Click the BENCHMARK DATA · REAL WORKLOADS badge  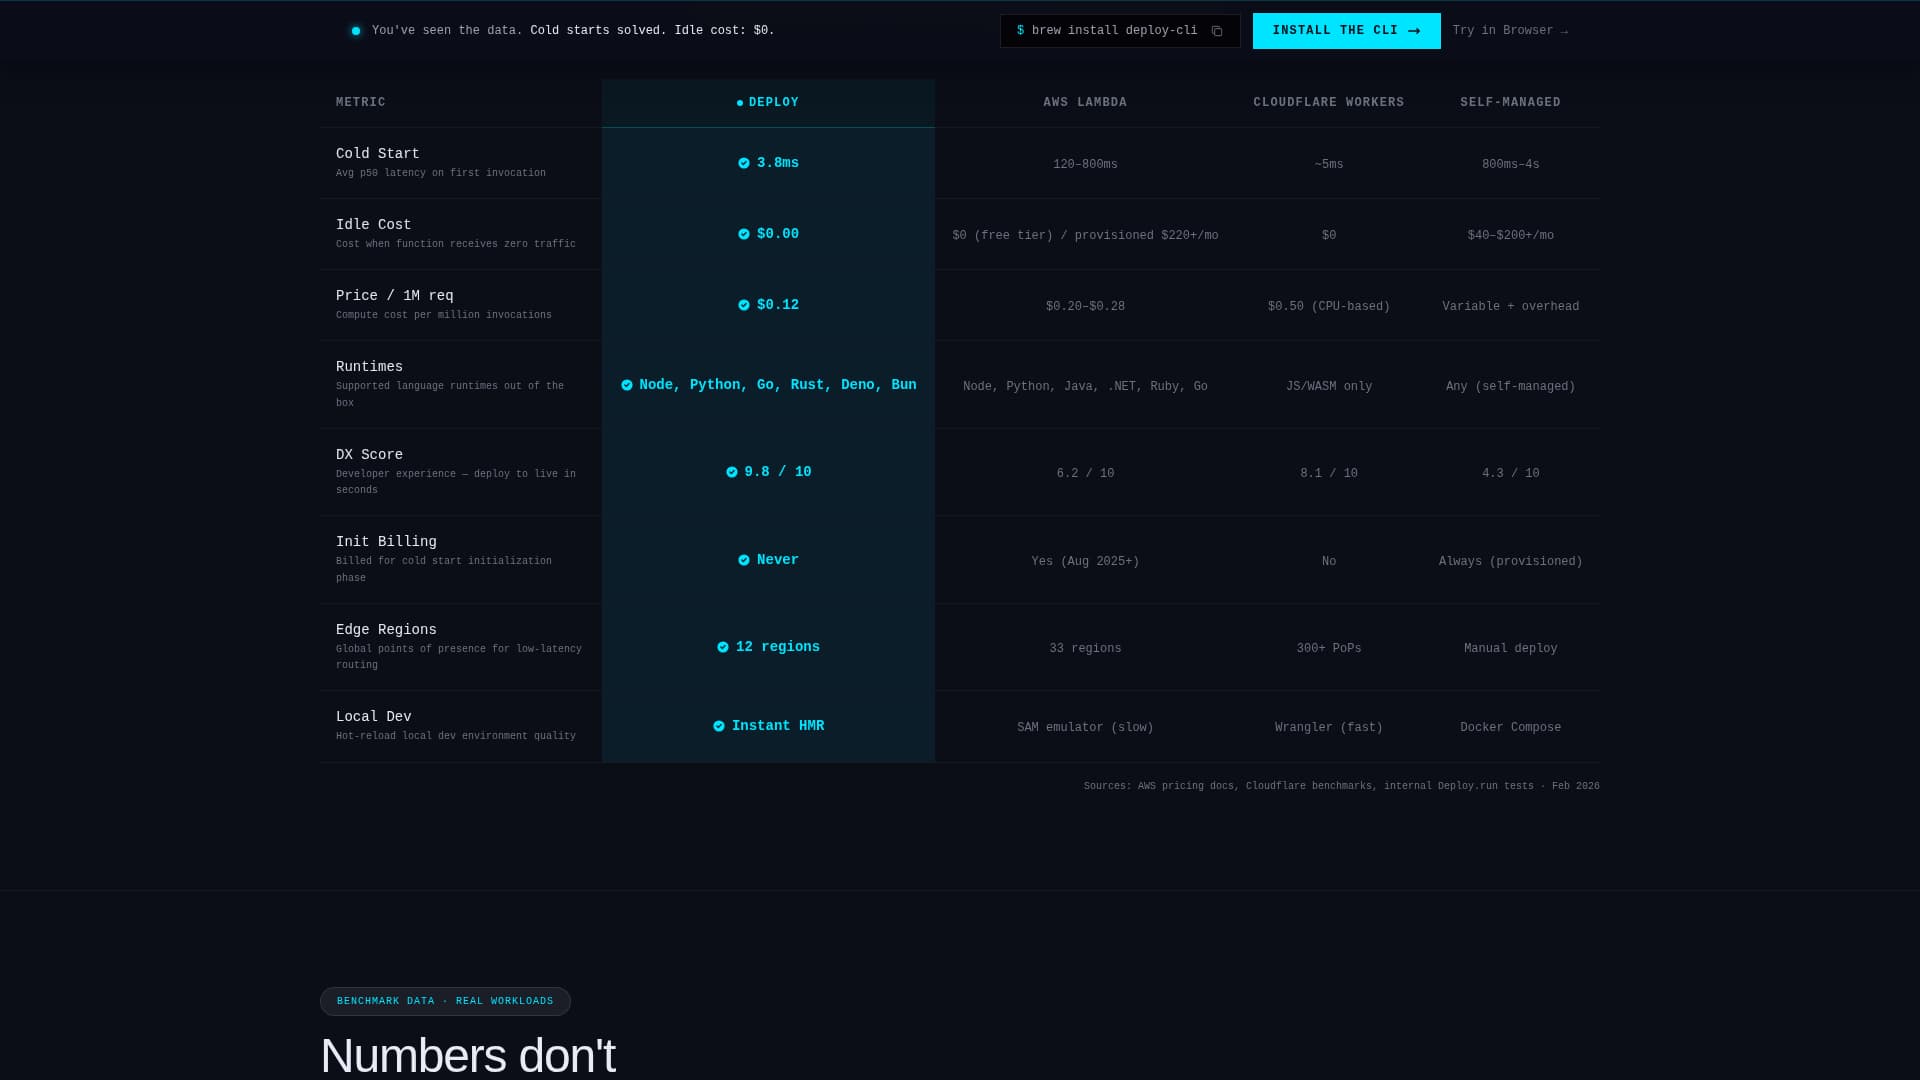tap(445, 1001)
